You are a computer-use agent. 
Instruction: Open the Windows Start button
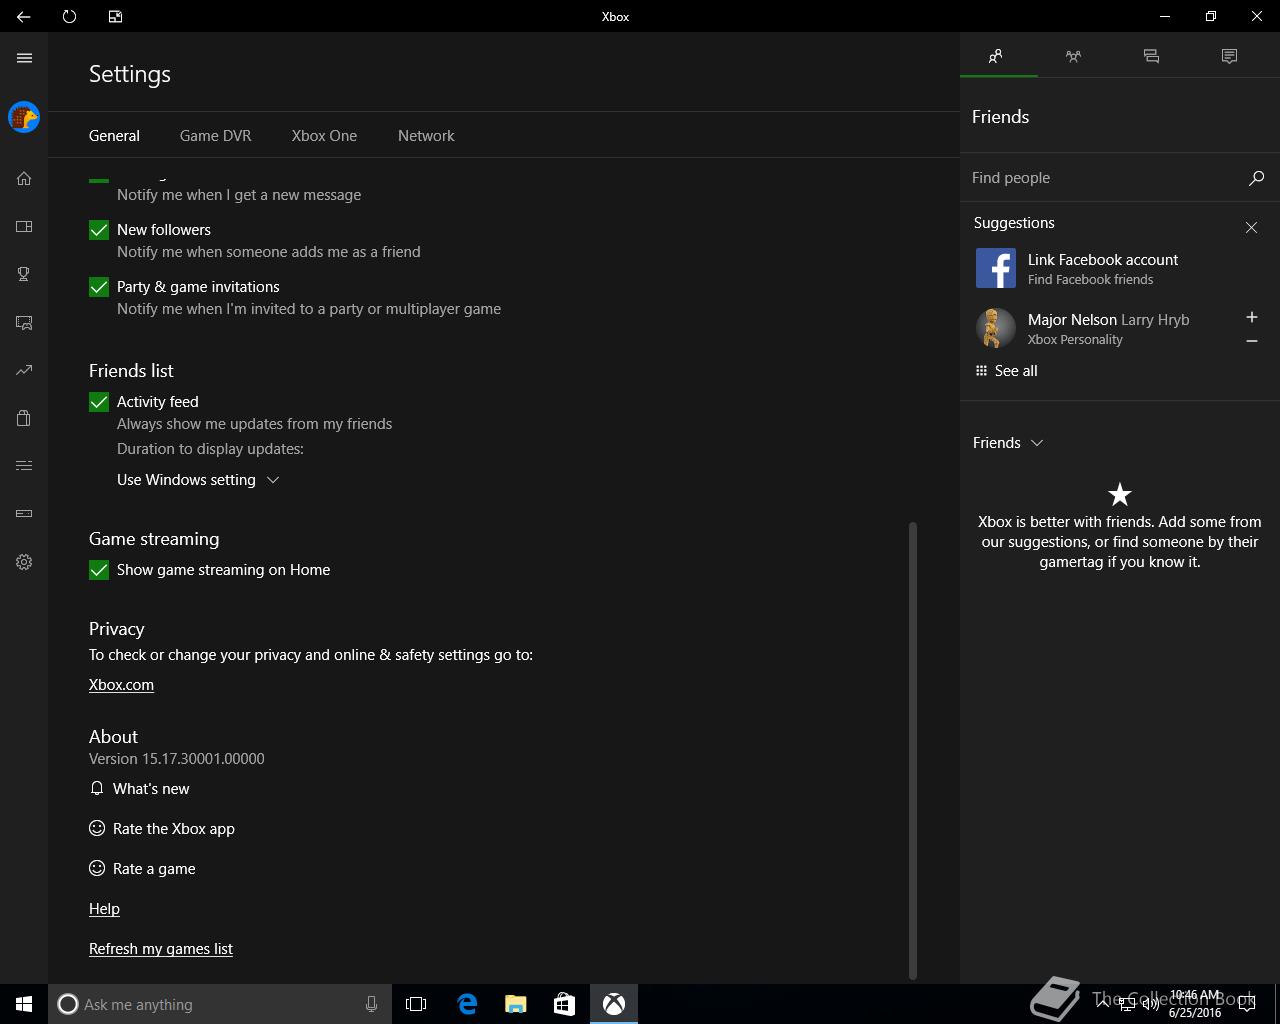tap(24, 1004)
